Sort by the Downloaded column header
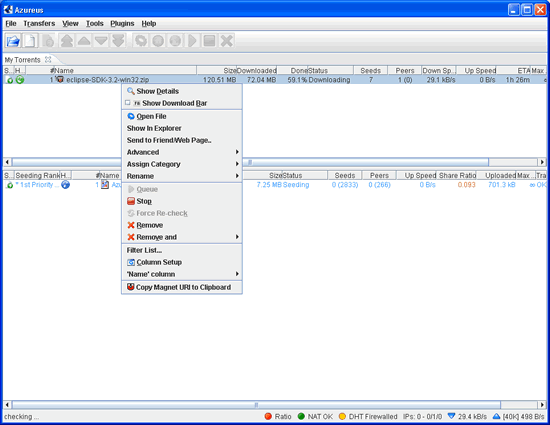Image resolution: width=550 pixels, height=425 pixels. pyautogui.click(x=256, y=70)
